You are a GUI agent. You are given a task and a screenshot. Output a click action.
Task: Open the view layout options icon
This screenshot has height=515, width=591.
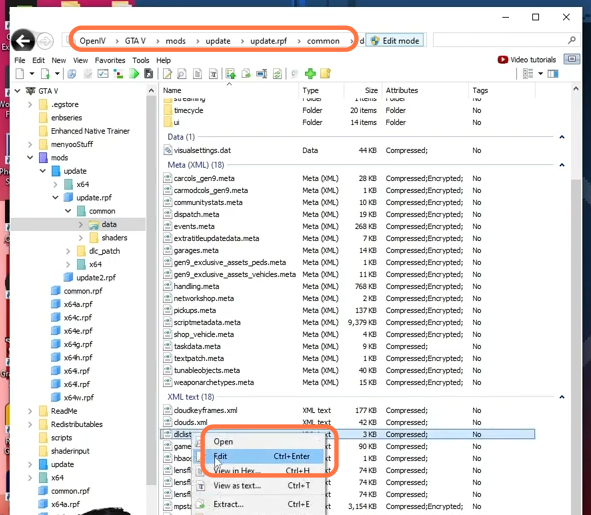click(528, 74)
